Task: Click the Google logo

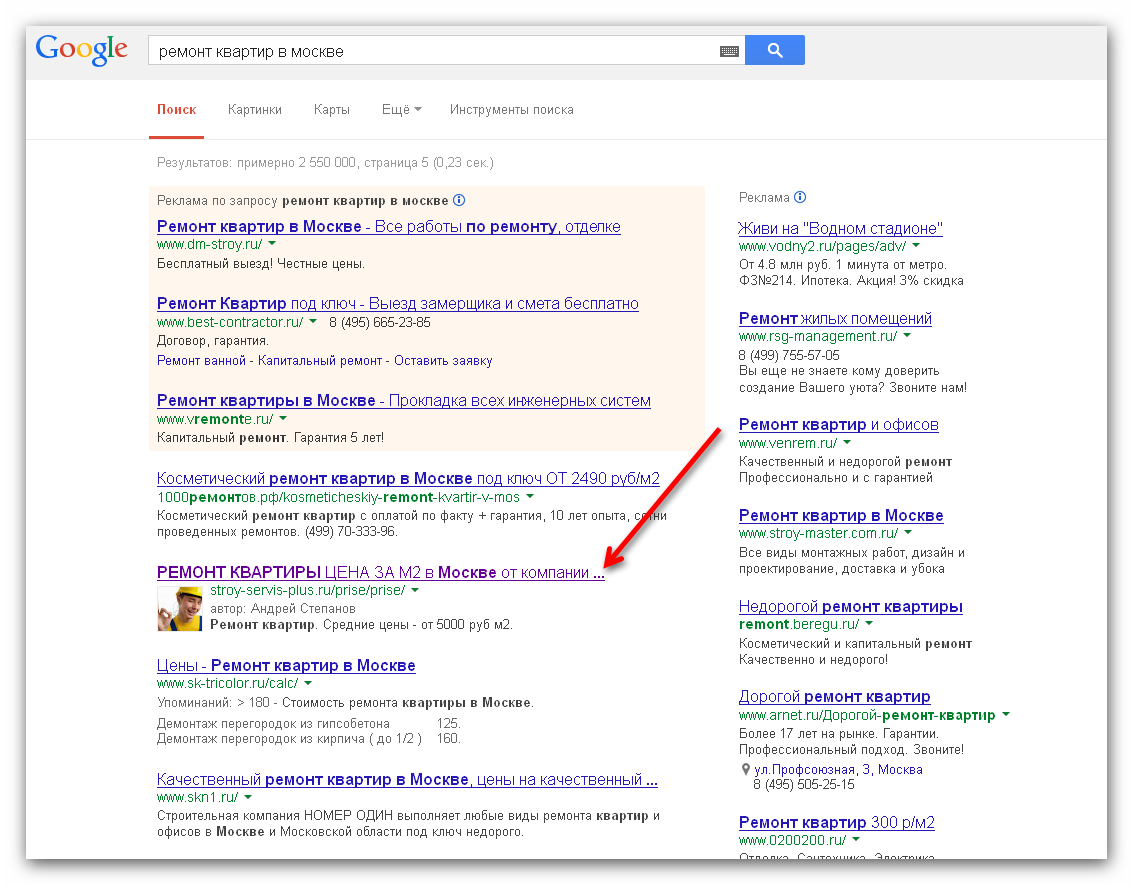Action: [82, 49]
